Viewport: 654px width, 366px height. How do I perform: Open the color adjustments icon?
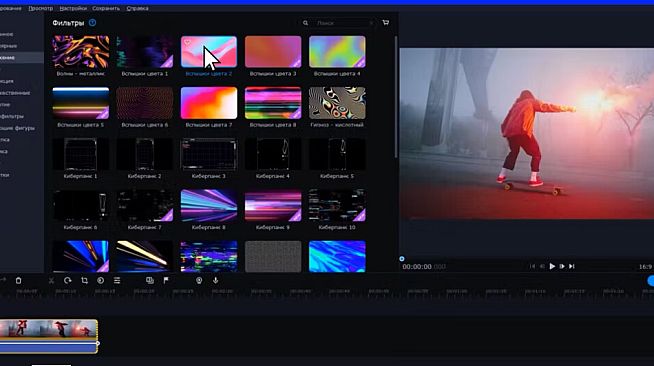101,281
